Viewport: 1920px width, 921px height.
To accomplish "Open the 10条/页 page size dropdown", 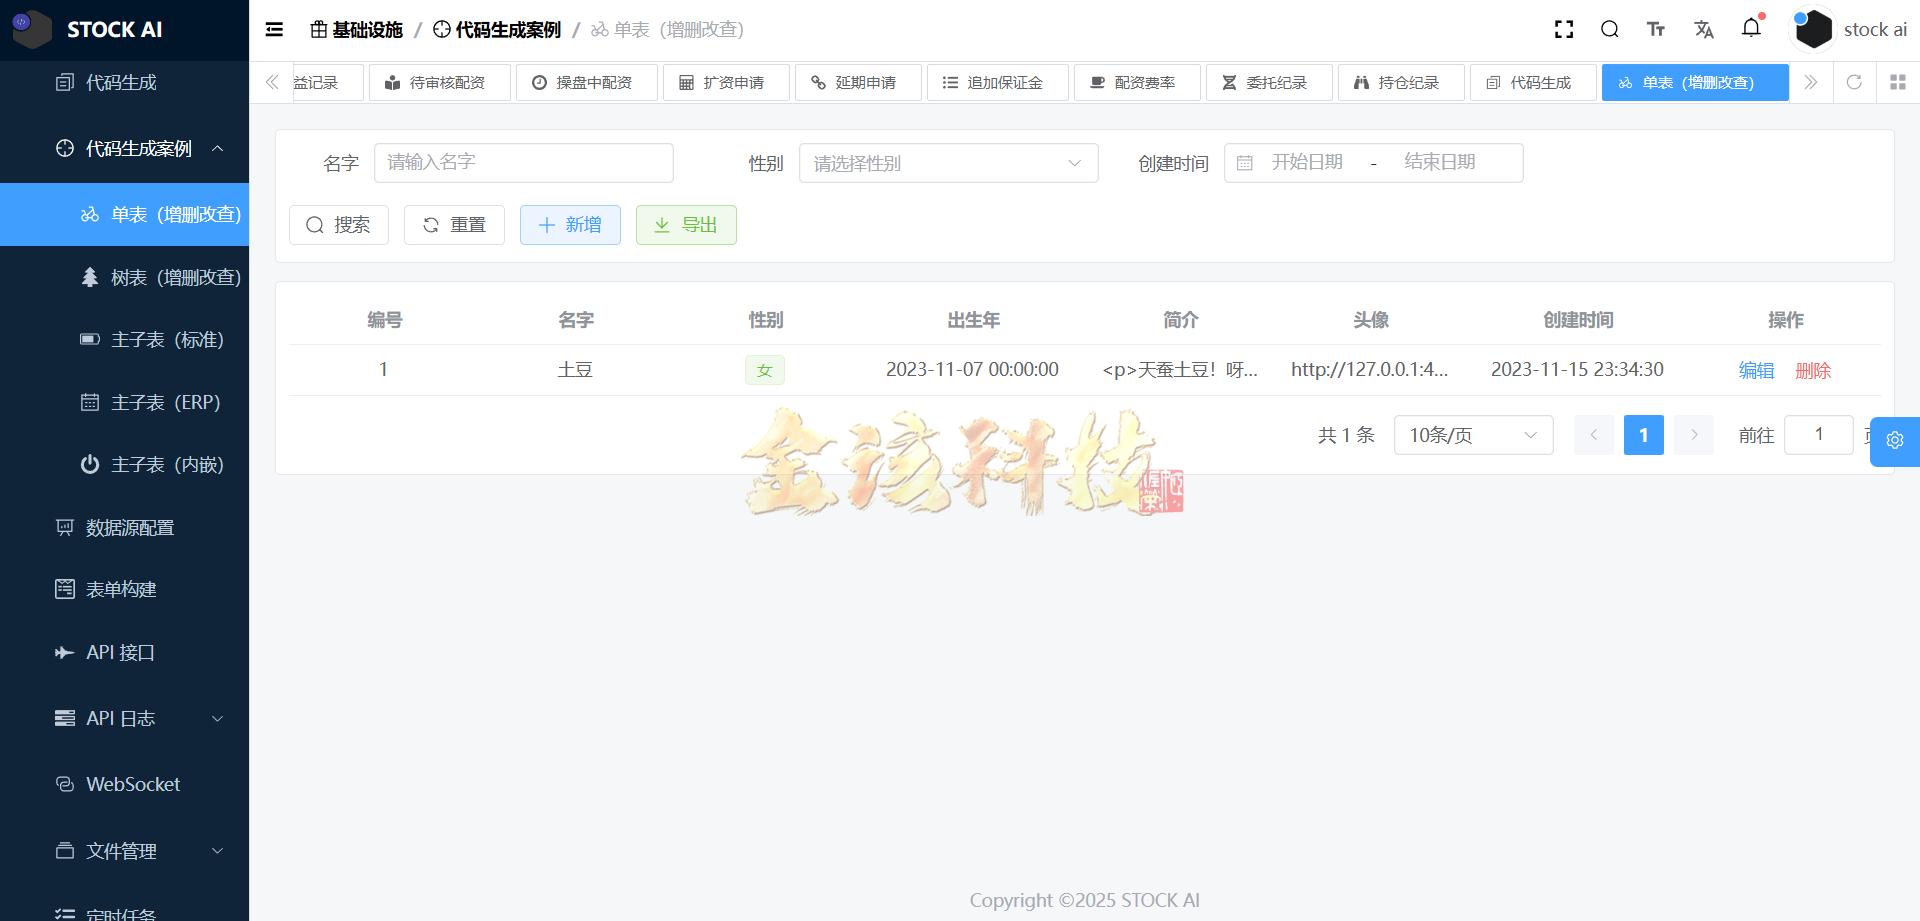I will point(1472,434).
